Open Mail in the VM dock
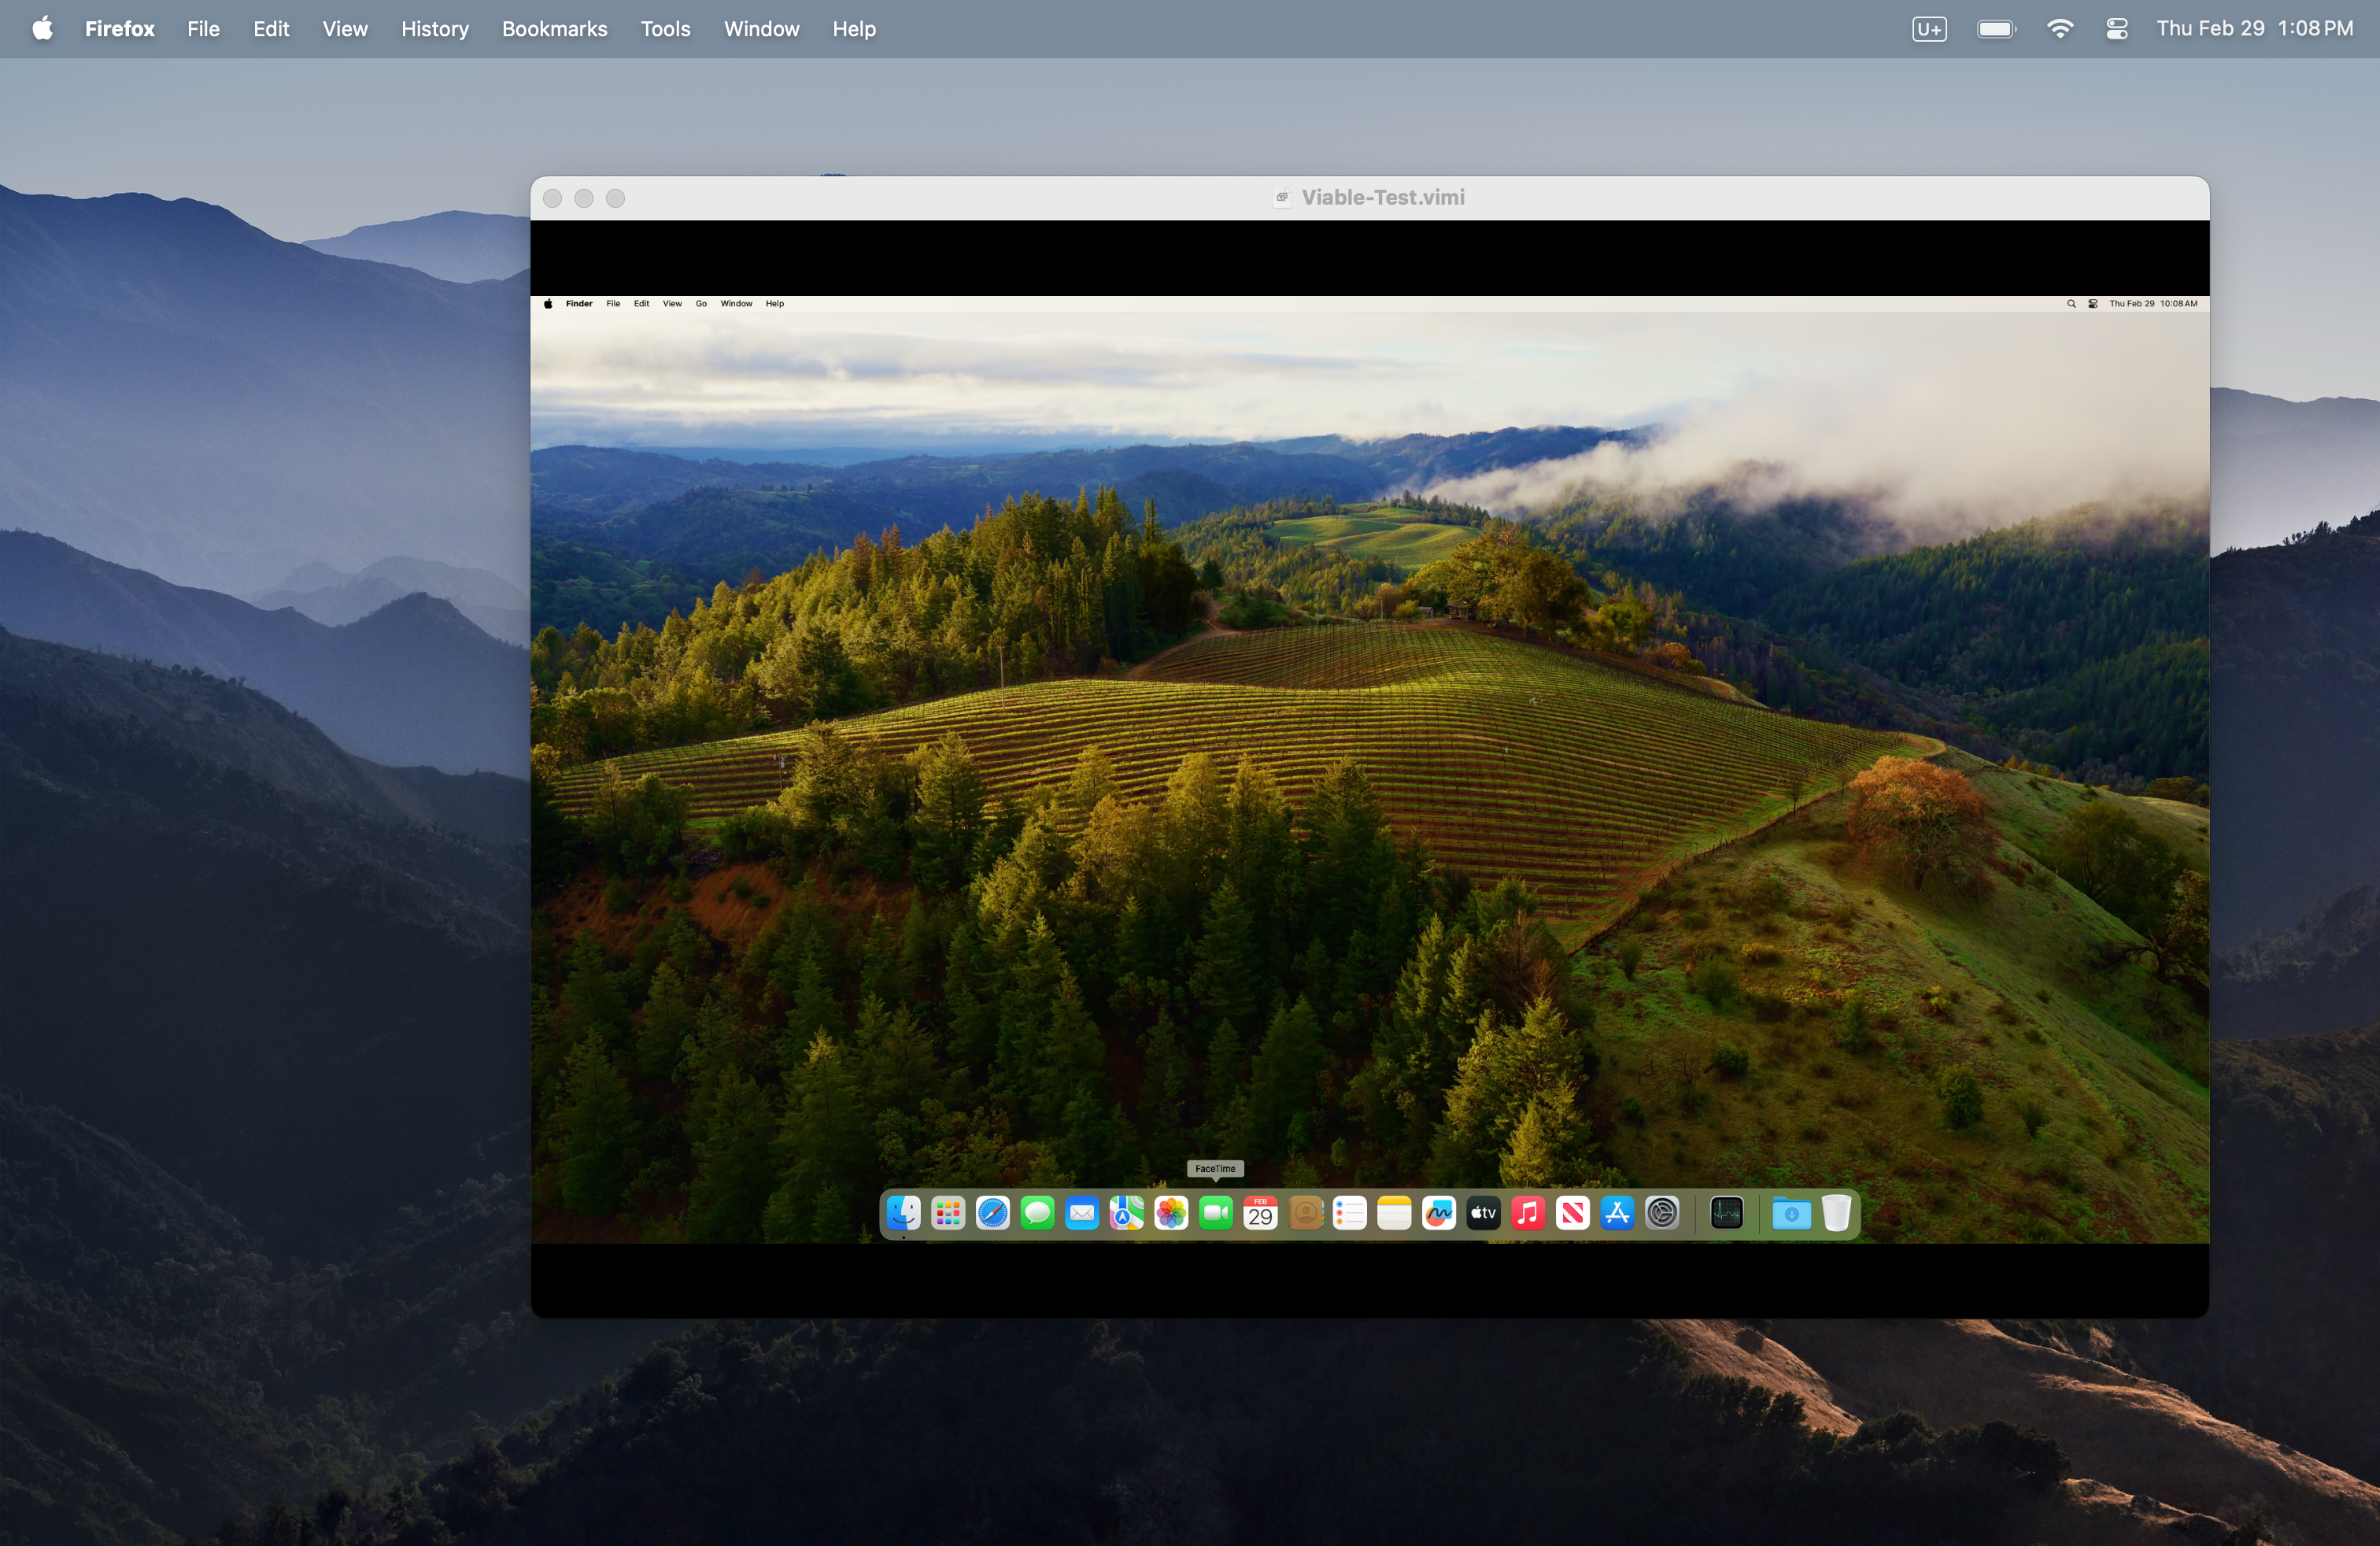The width and height of the screenshot is (2380, 1546). (x=1082, y=1214)
